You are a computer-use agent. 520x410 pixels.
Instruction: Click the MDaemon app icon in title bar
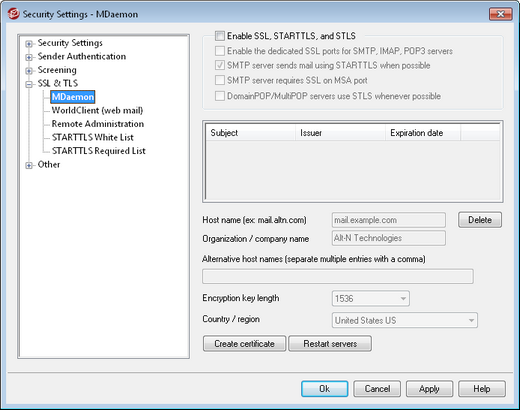[13, 14]
